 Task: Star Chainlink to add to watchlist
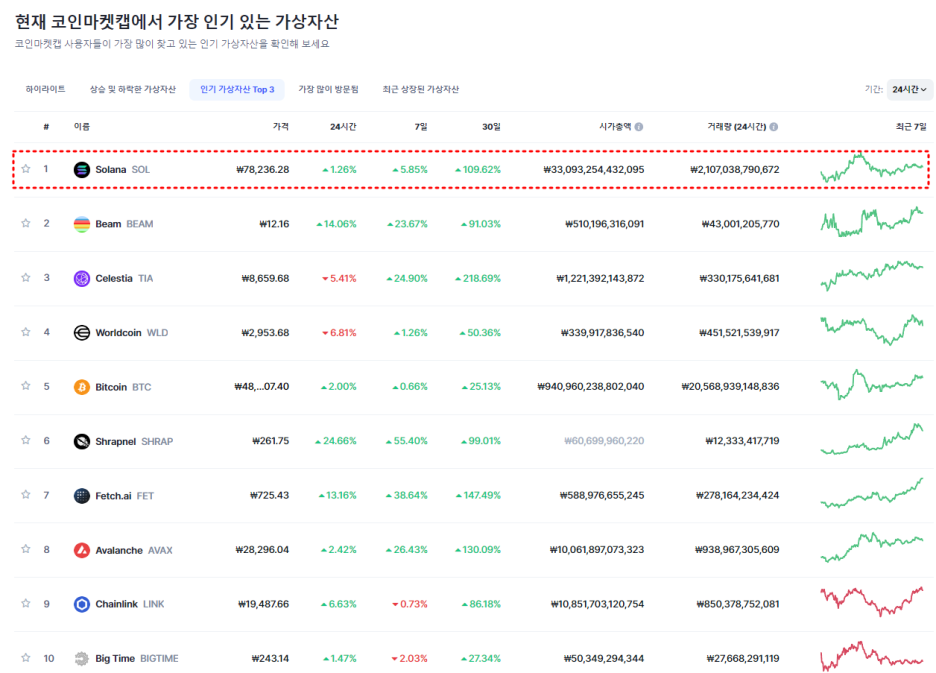point(26,603)
